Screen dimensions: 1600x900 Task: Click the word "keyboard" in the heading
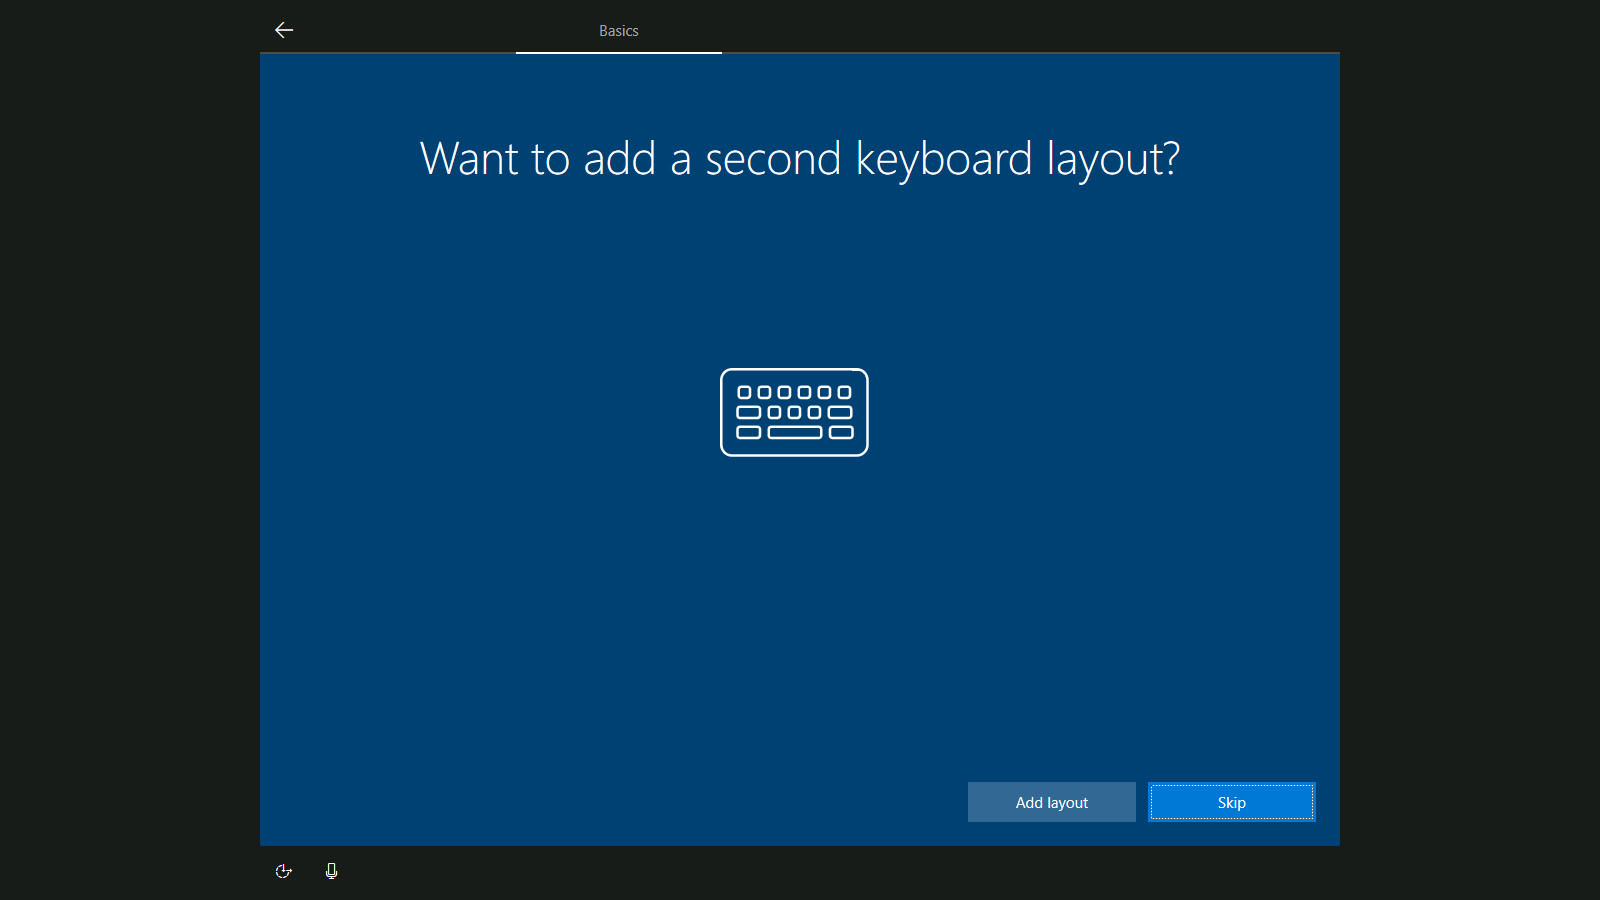click(x=943, y=159)
